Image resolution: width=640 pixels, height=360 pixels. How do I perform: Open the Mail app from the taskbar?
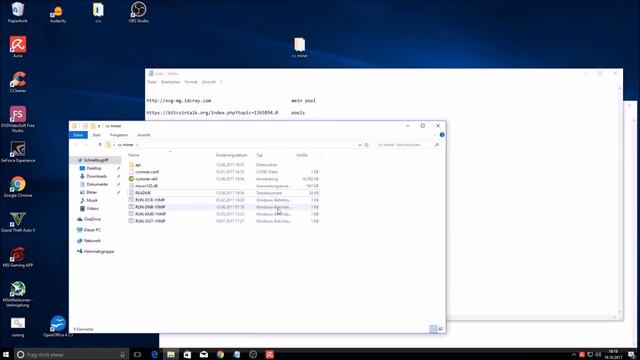click(x=204, y=354)
